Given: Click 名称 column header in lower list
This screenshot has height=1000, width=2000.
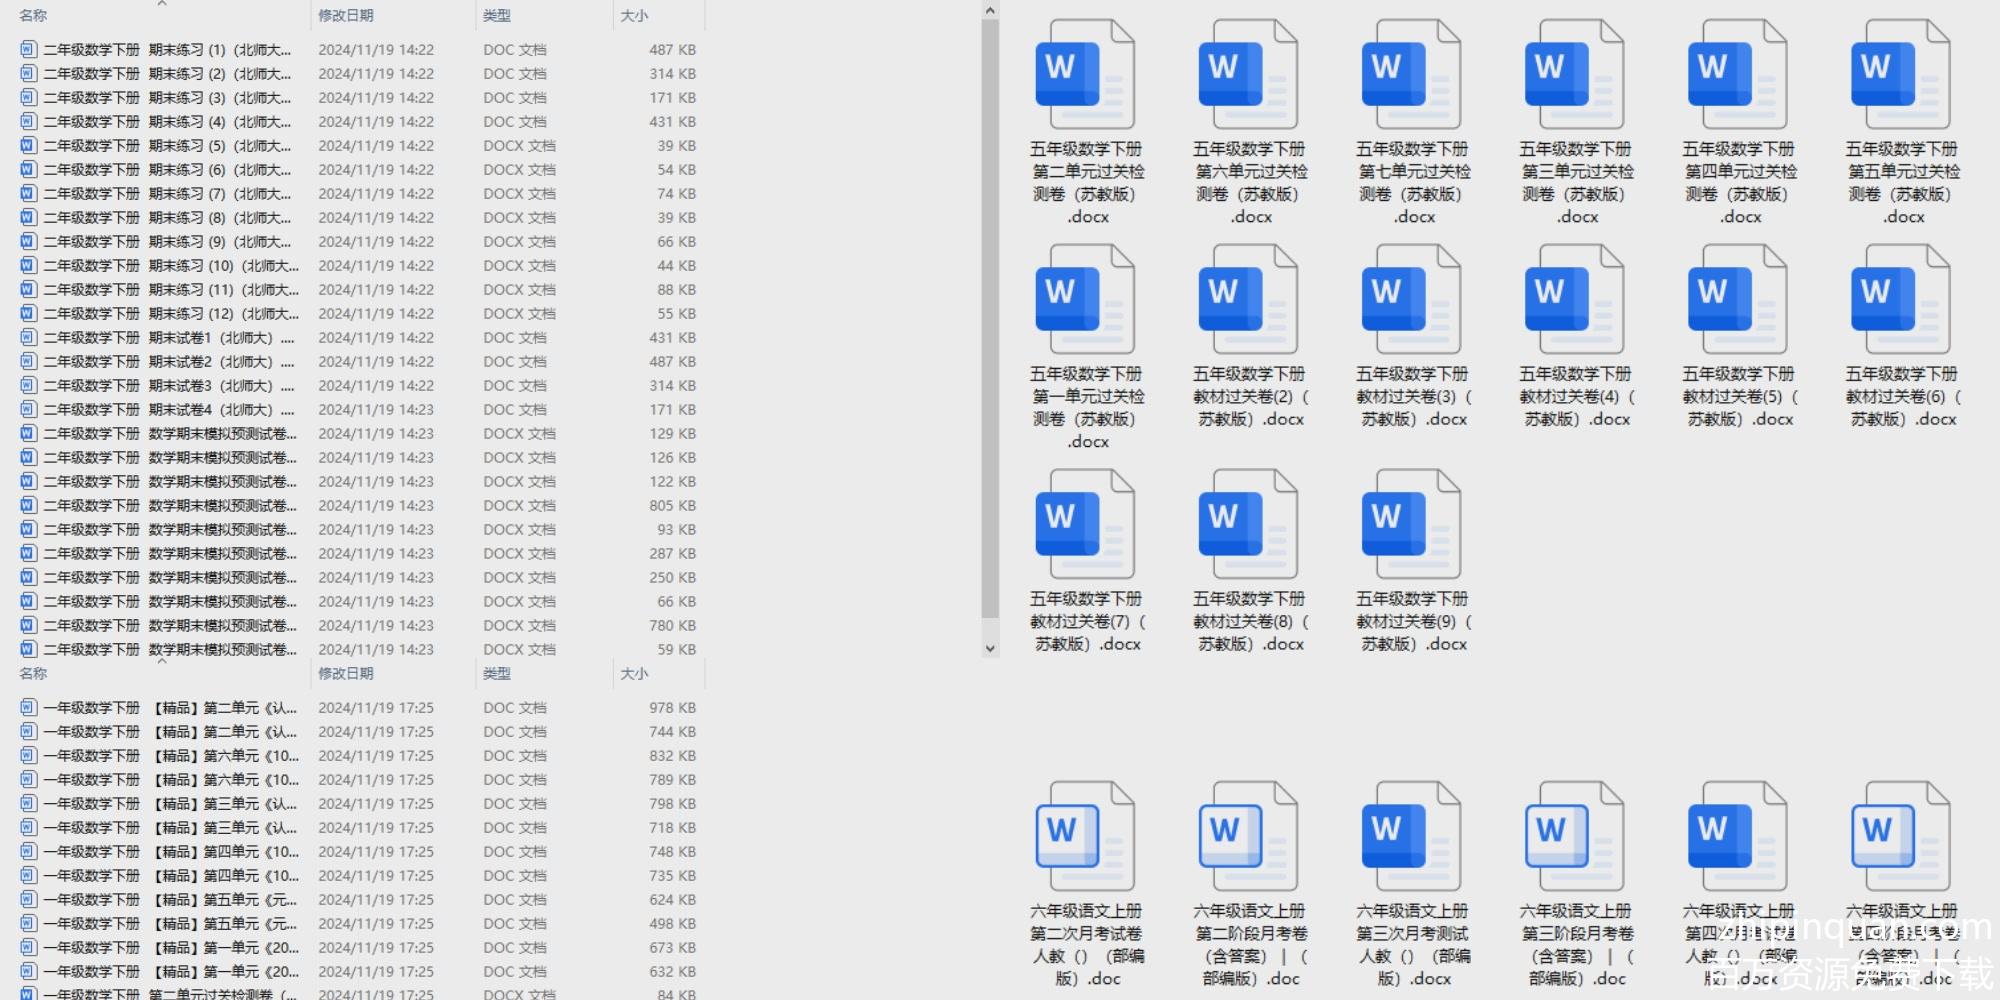Looking at the screenshot, I should click(33, 674).
